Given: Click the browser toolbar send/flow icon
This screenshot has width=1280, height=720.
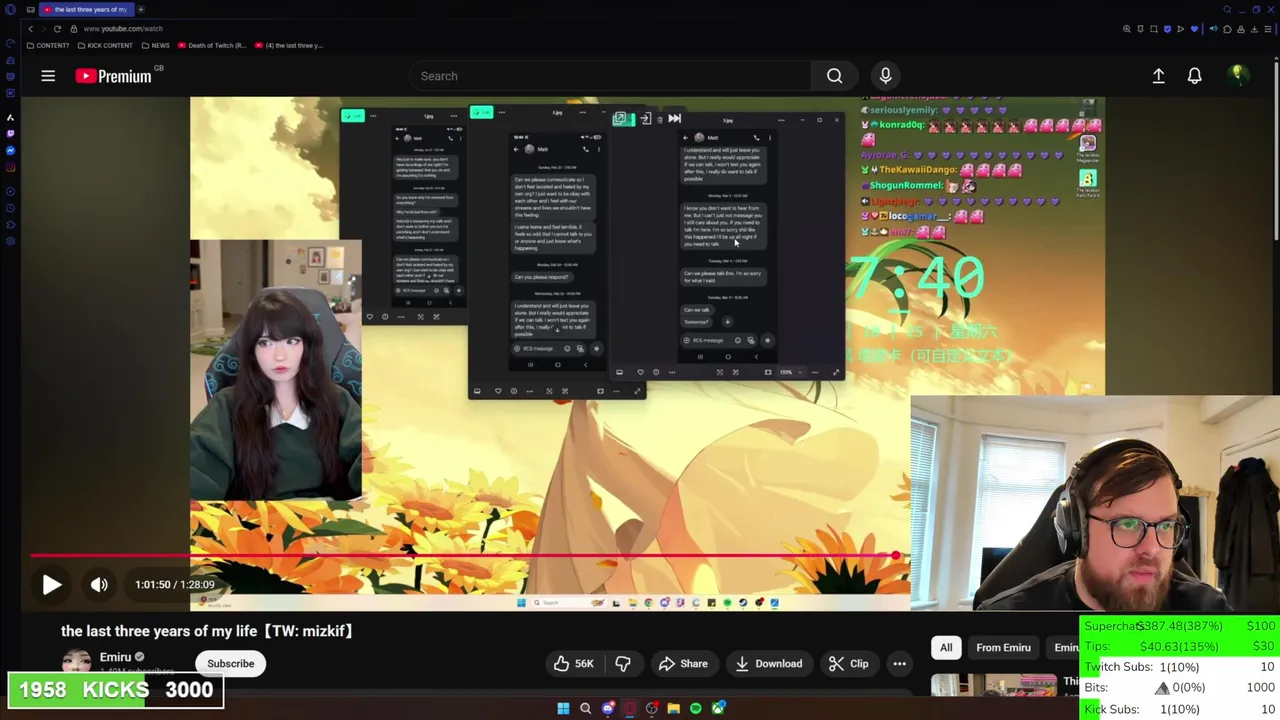Looking at the screenshot, I should tap(1181, 29).
